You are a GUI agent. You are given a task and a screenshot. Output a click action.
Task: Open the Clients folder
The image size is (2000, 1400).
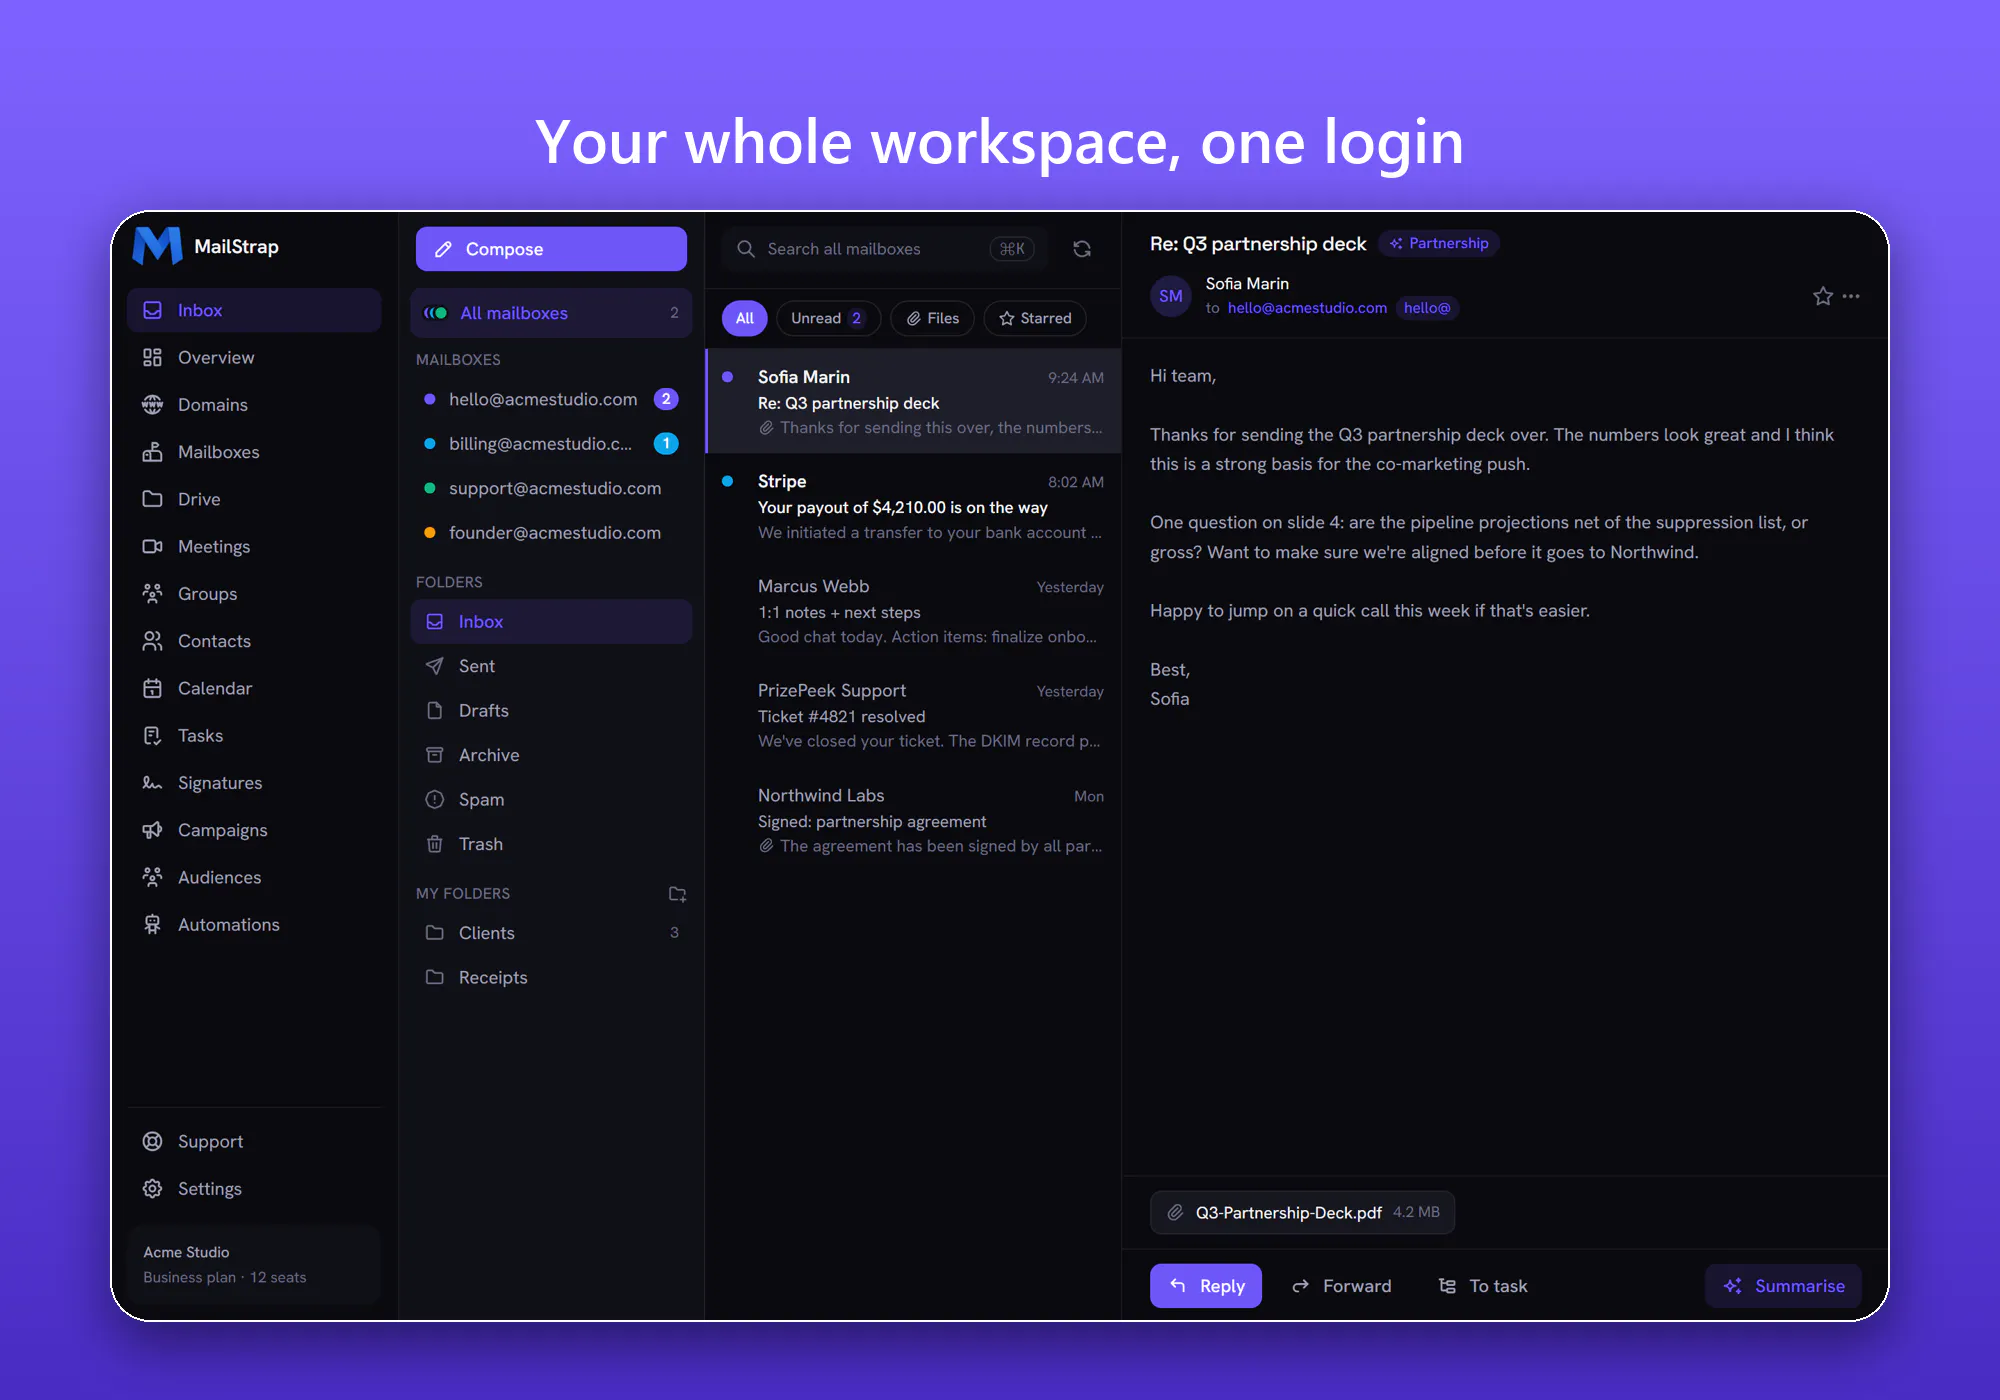point(551,933)
